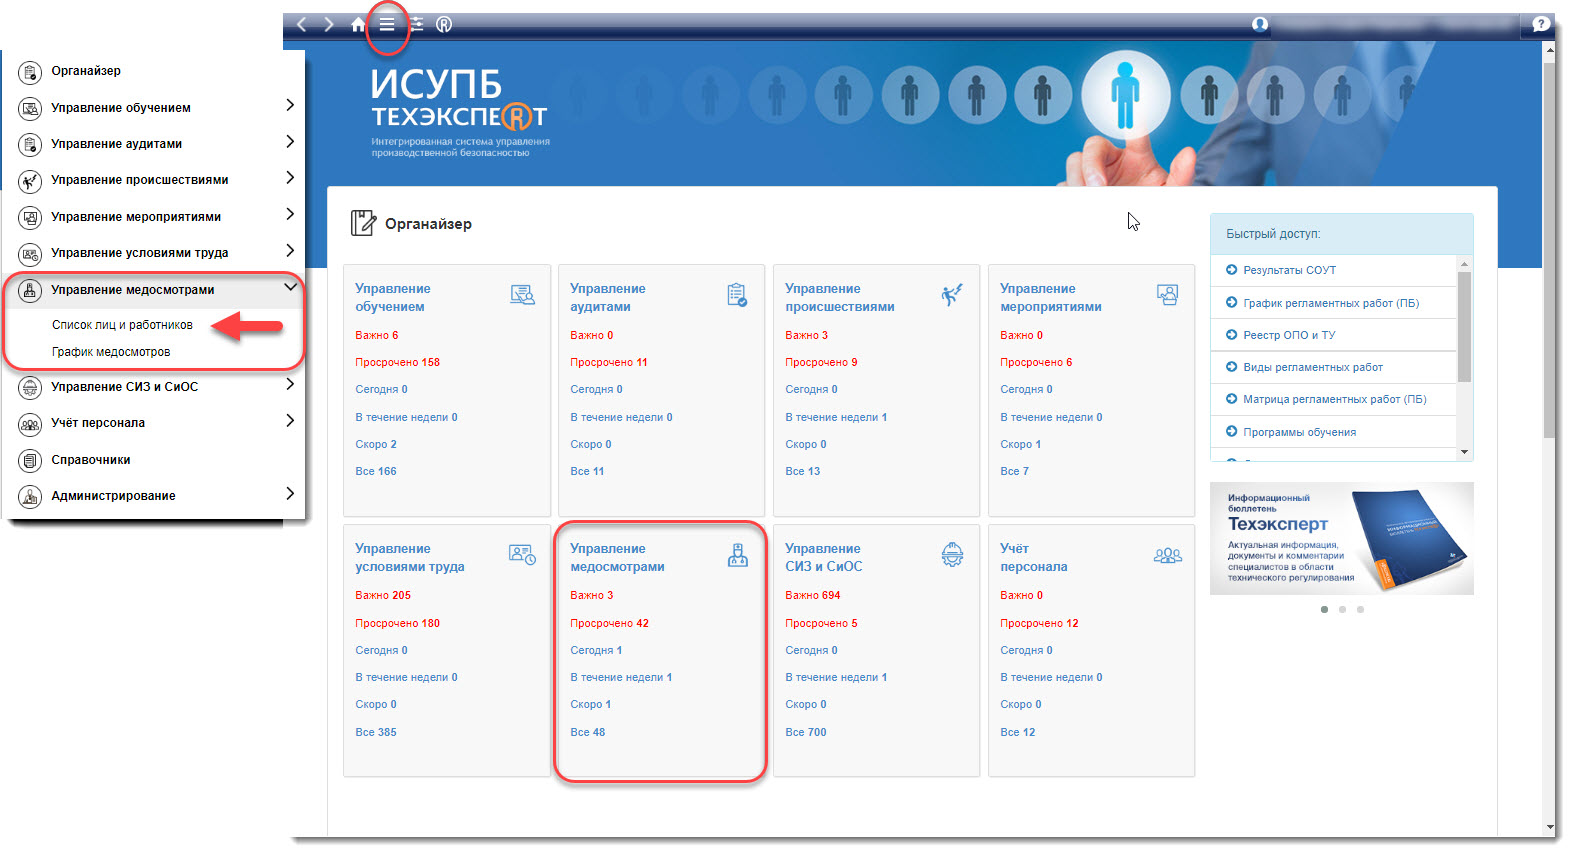Click the Управление мероприятиями menu icon
The width and height of the screenshot is (1570, 852).
[x=30, y=217]
